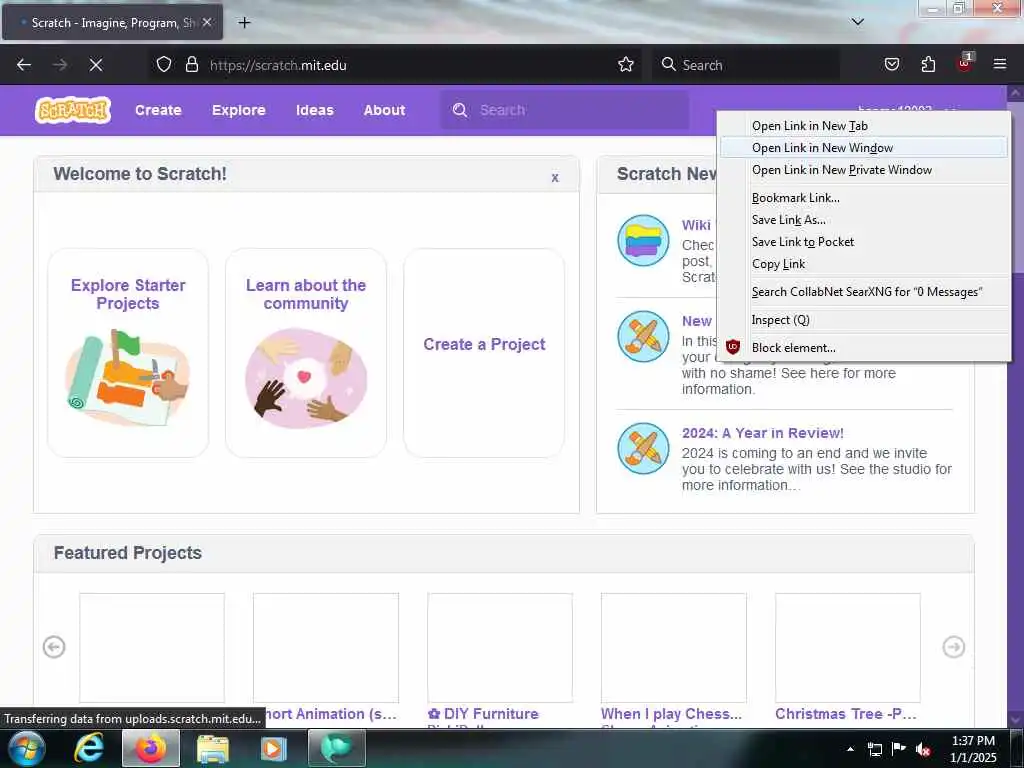Click the Action Center flag tray icon
Image resolution: width=1024 pixels, height=768 pixels.
coord(899,749)
